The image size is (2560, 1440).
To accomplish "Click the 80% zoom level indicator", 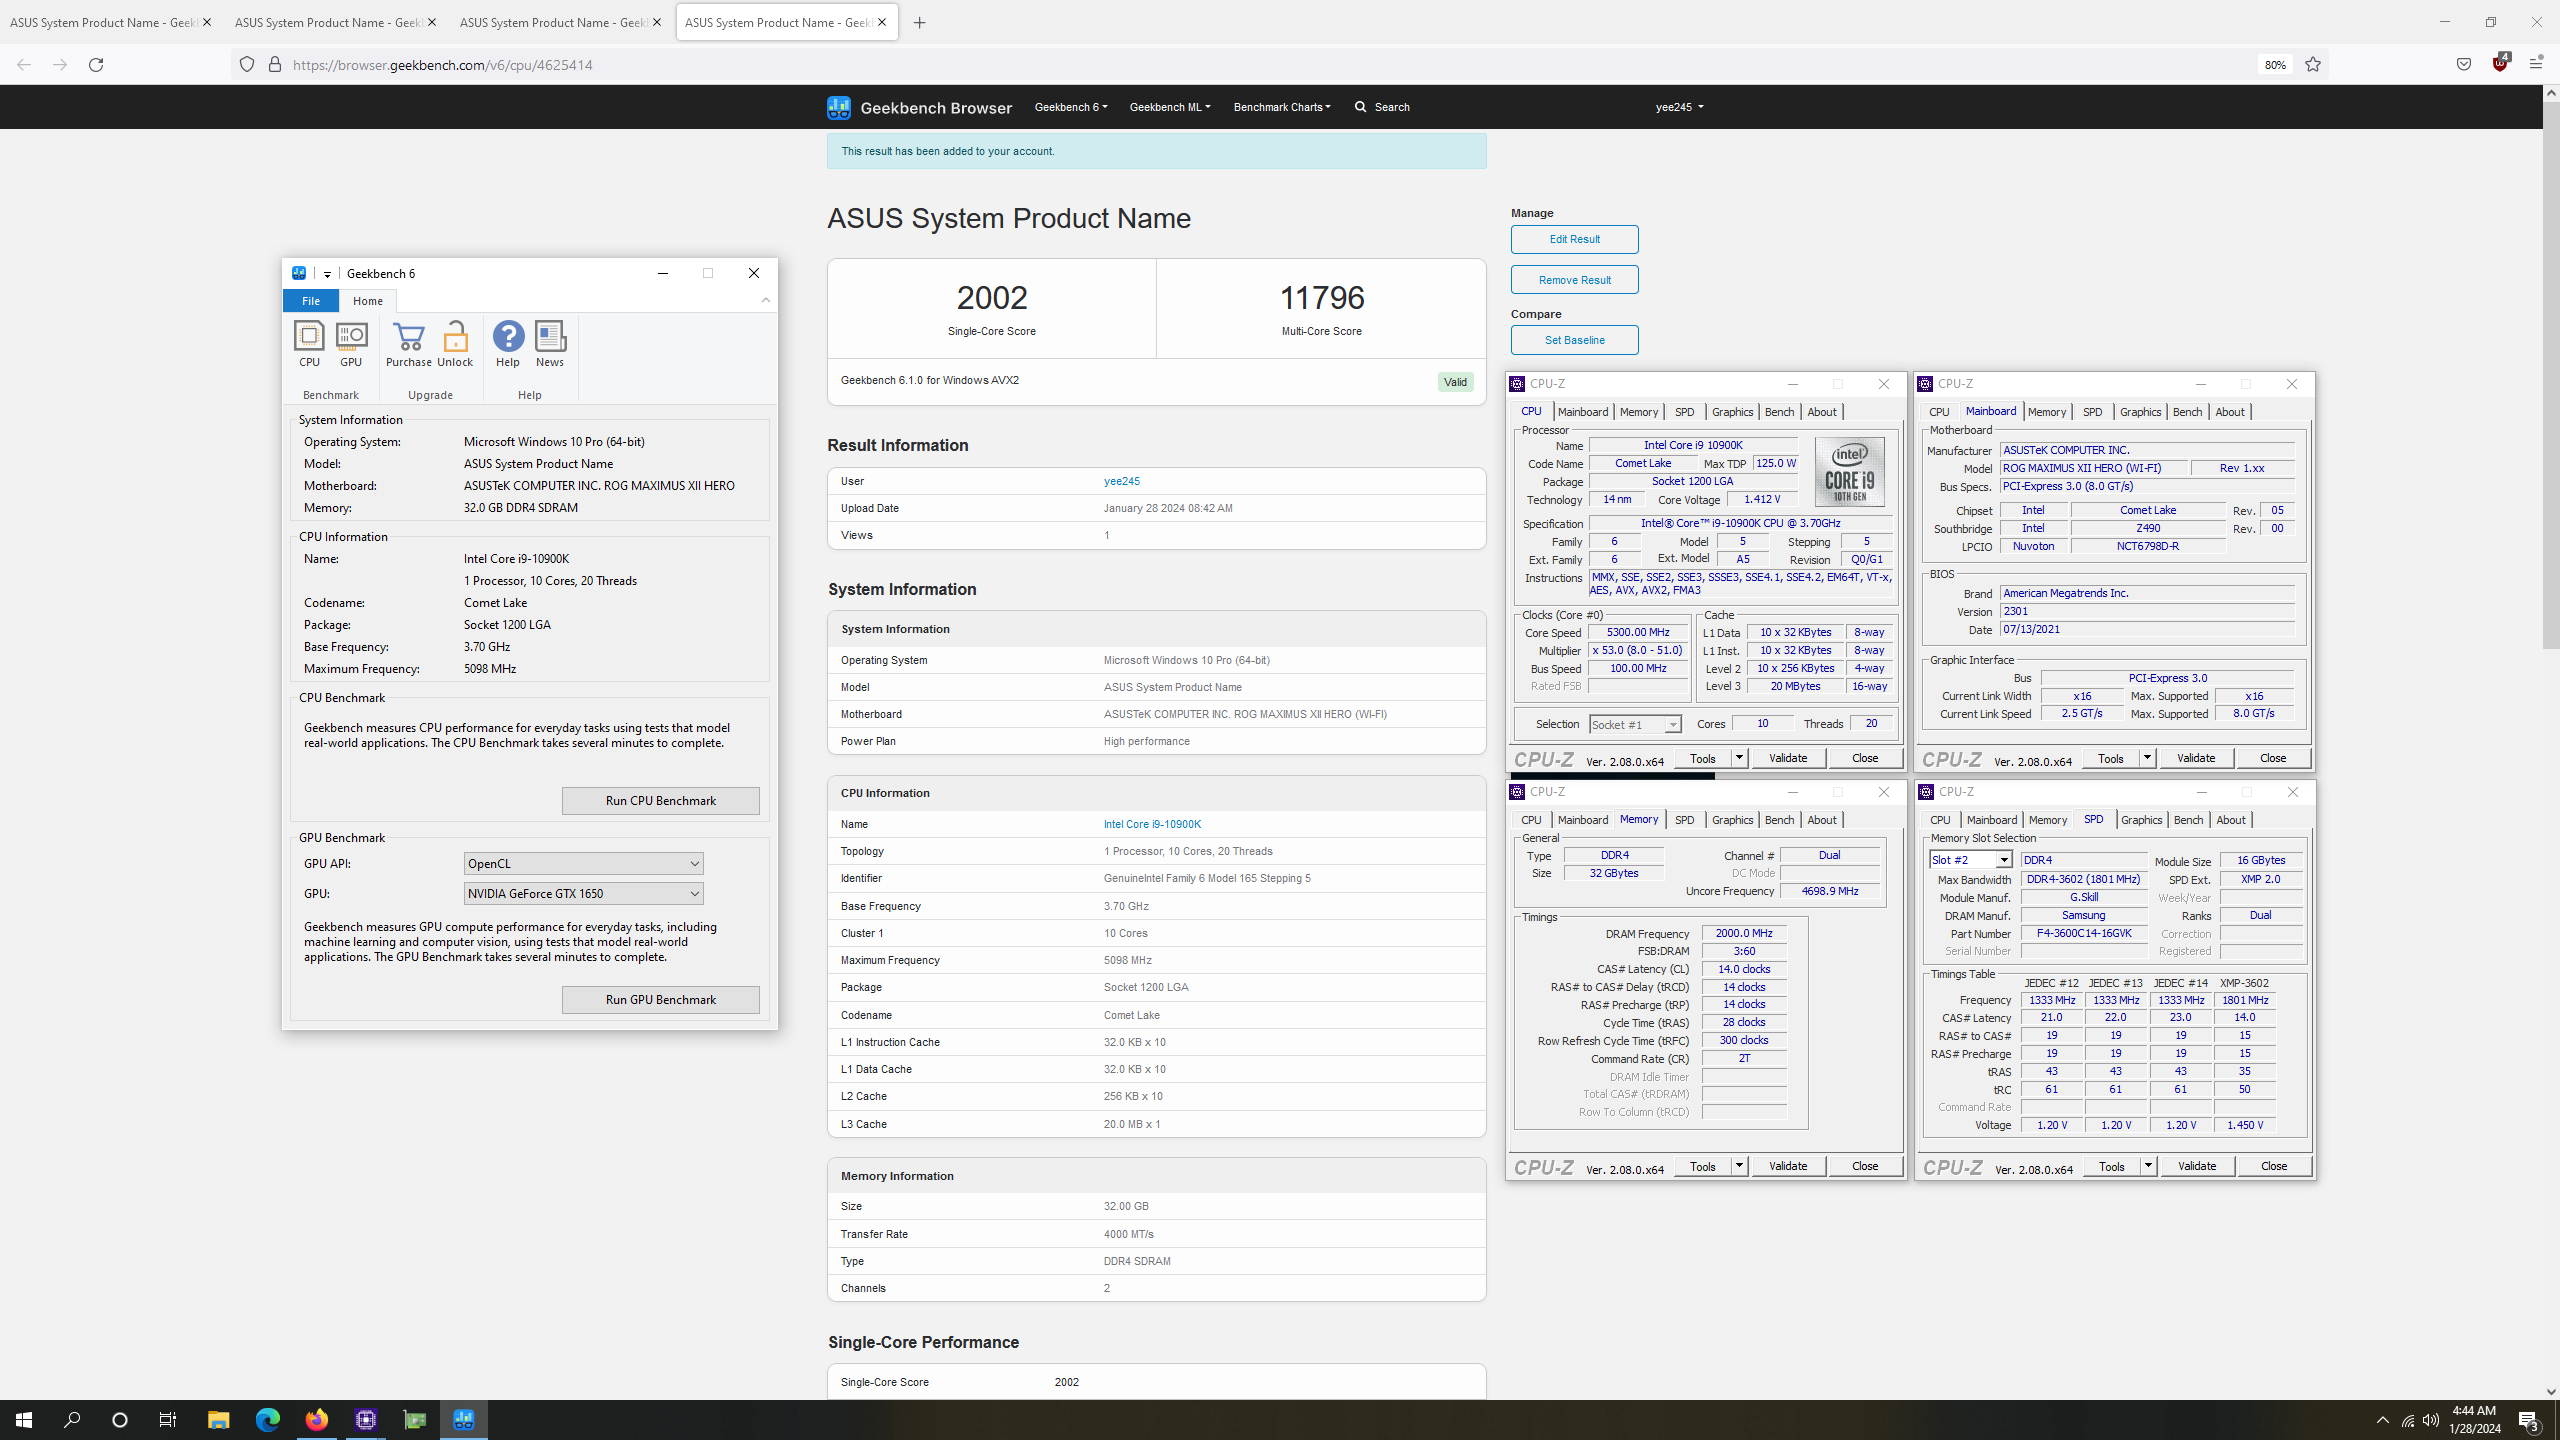I will [2275, 65].
